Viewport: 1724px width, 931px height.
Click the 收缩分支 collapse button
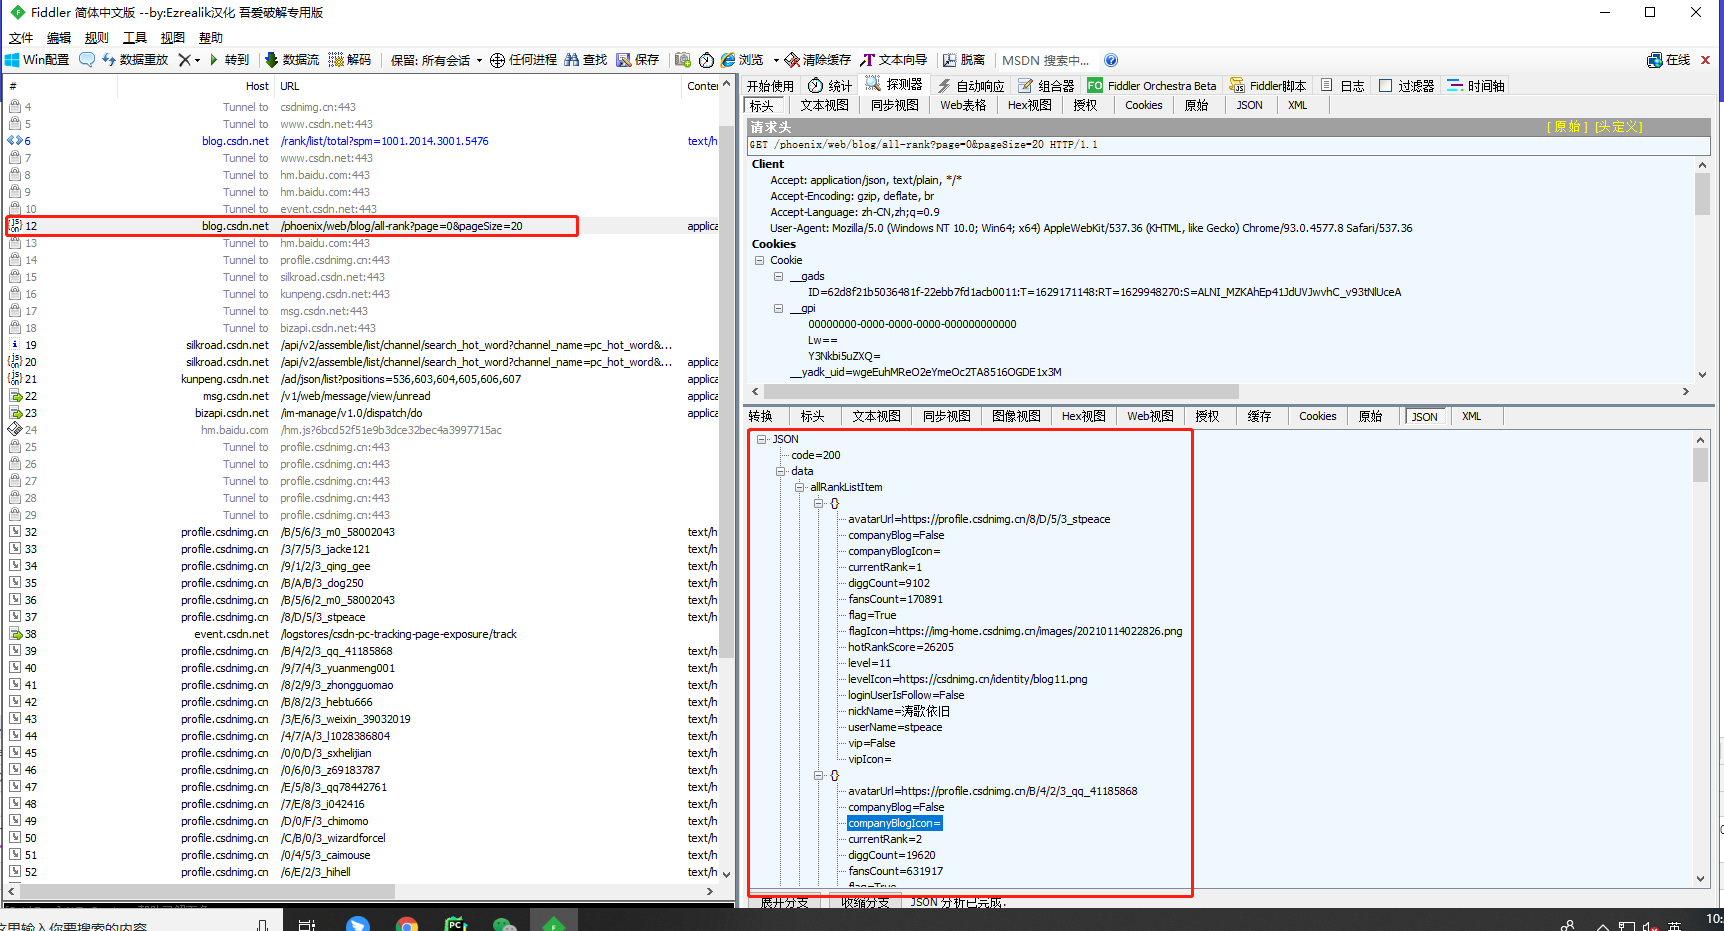tap(865, 902)
